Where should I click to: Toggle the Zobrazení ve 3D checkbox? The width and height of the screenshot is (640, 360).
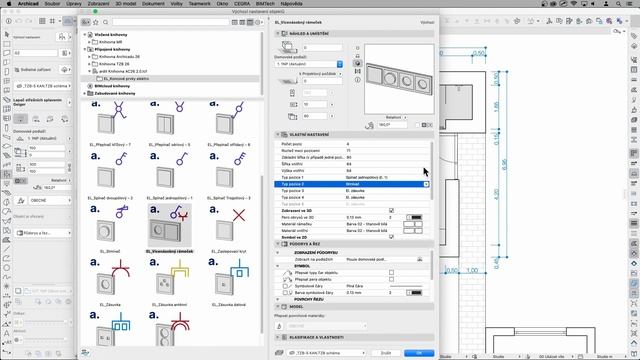pos(391,211)
